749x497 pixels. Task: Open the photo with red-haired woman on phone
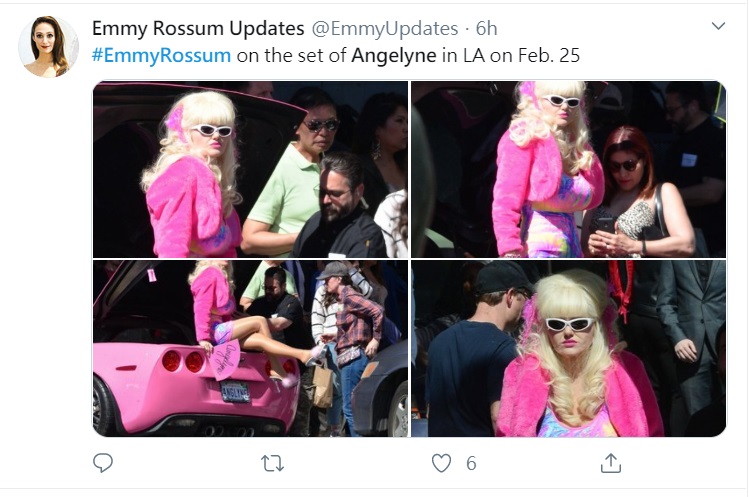tap(568, 169)
